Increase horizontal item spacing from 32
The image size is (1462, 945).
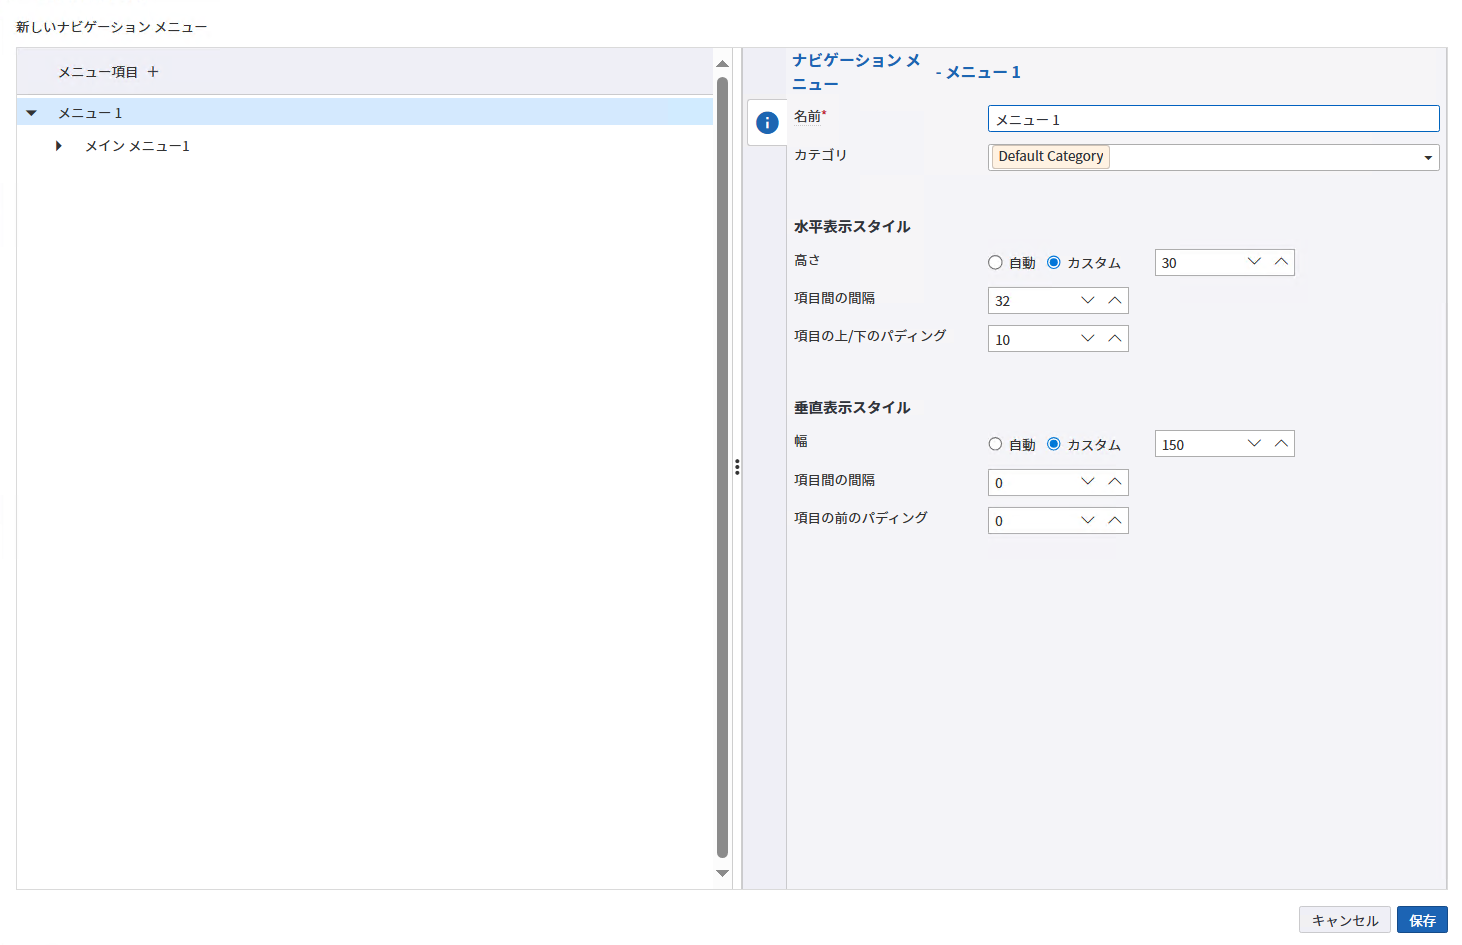tap(1115, 300)
